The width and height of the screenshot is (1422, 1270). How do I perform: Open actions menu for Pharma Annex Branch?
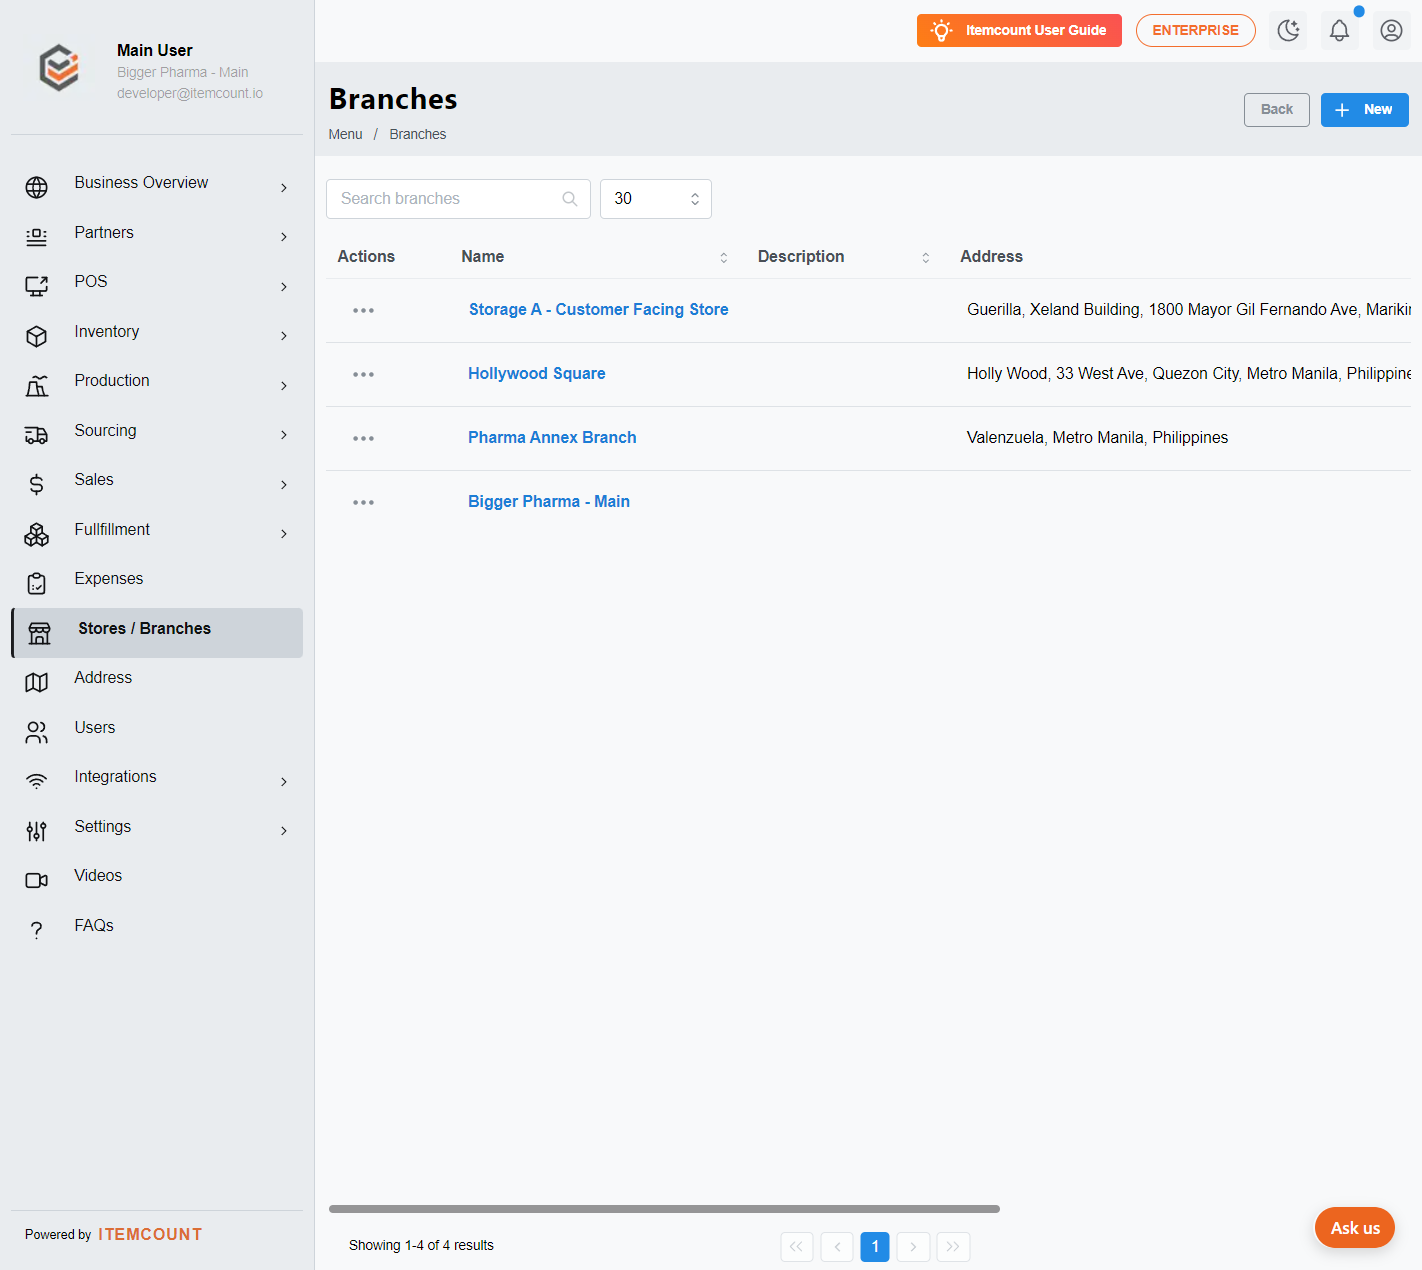tap(363, 438)
